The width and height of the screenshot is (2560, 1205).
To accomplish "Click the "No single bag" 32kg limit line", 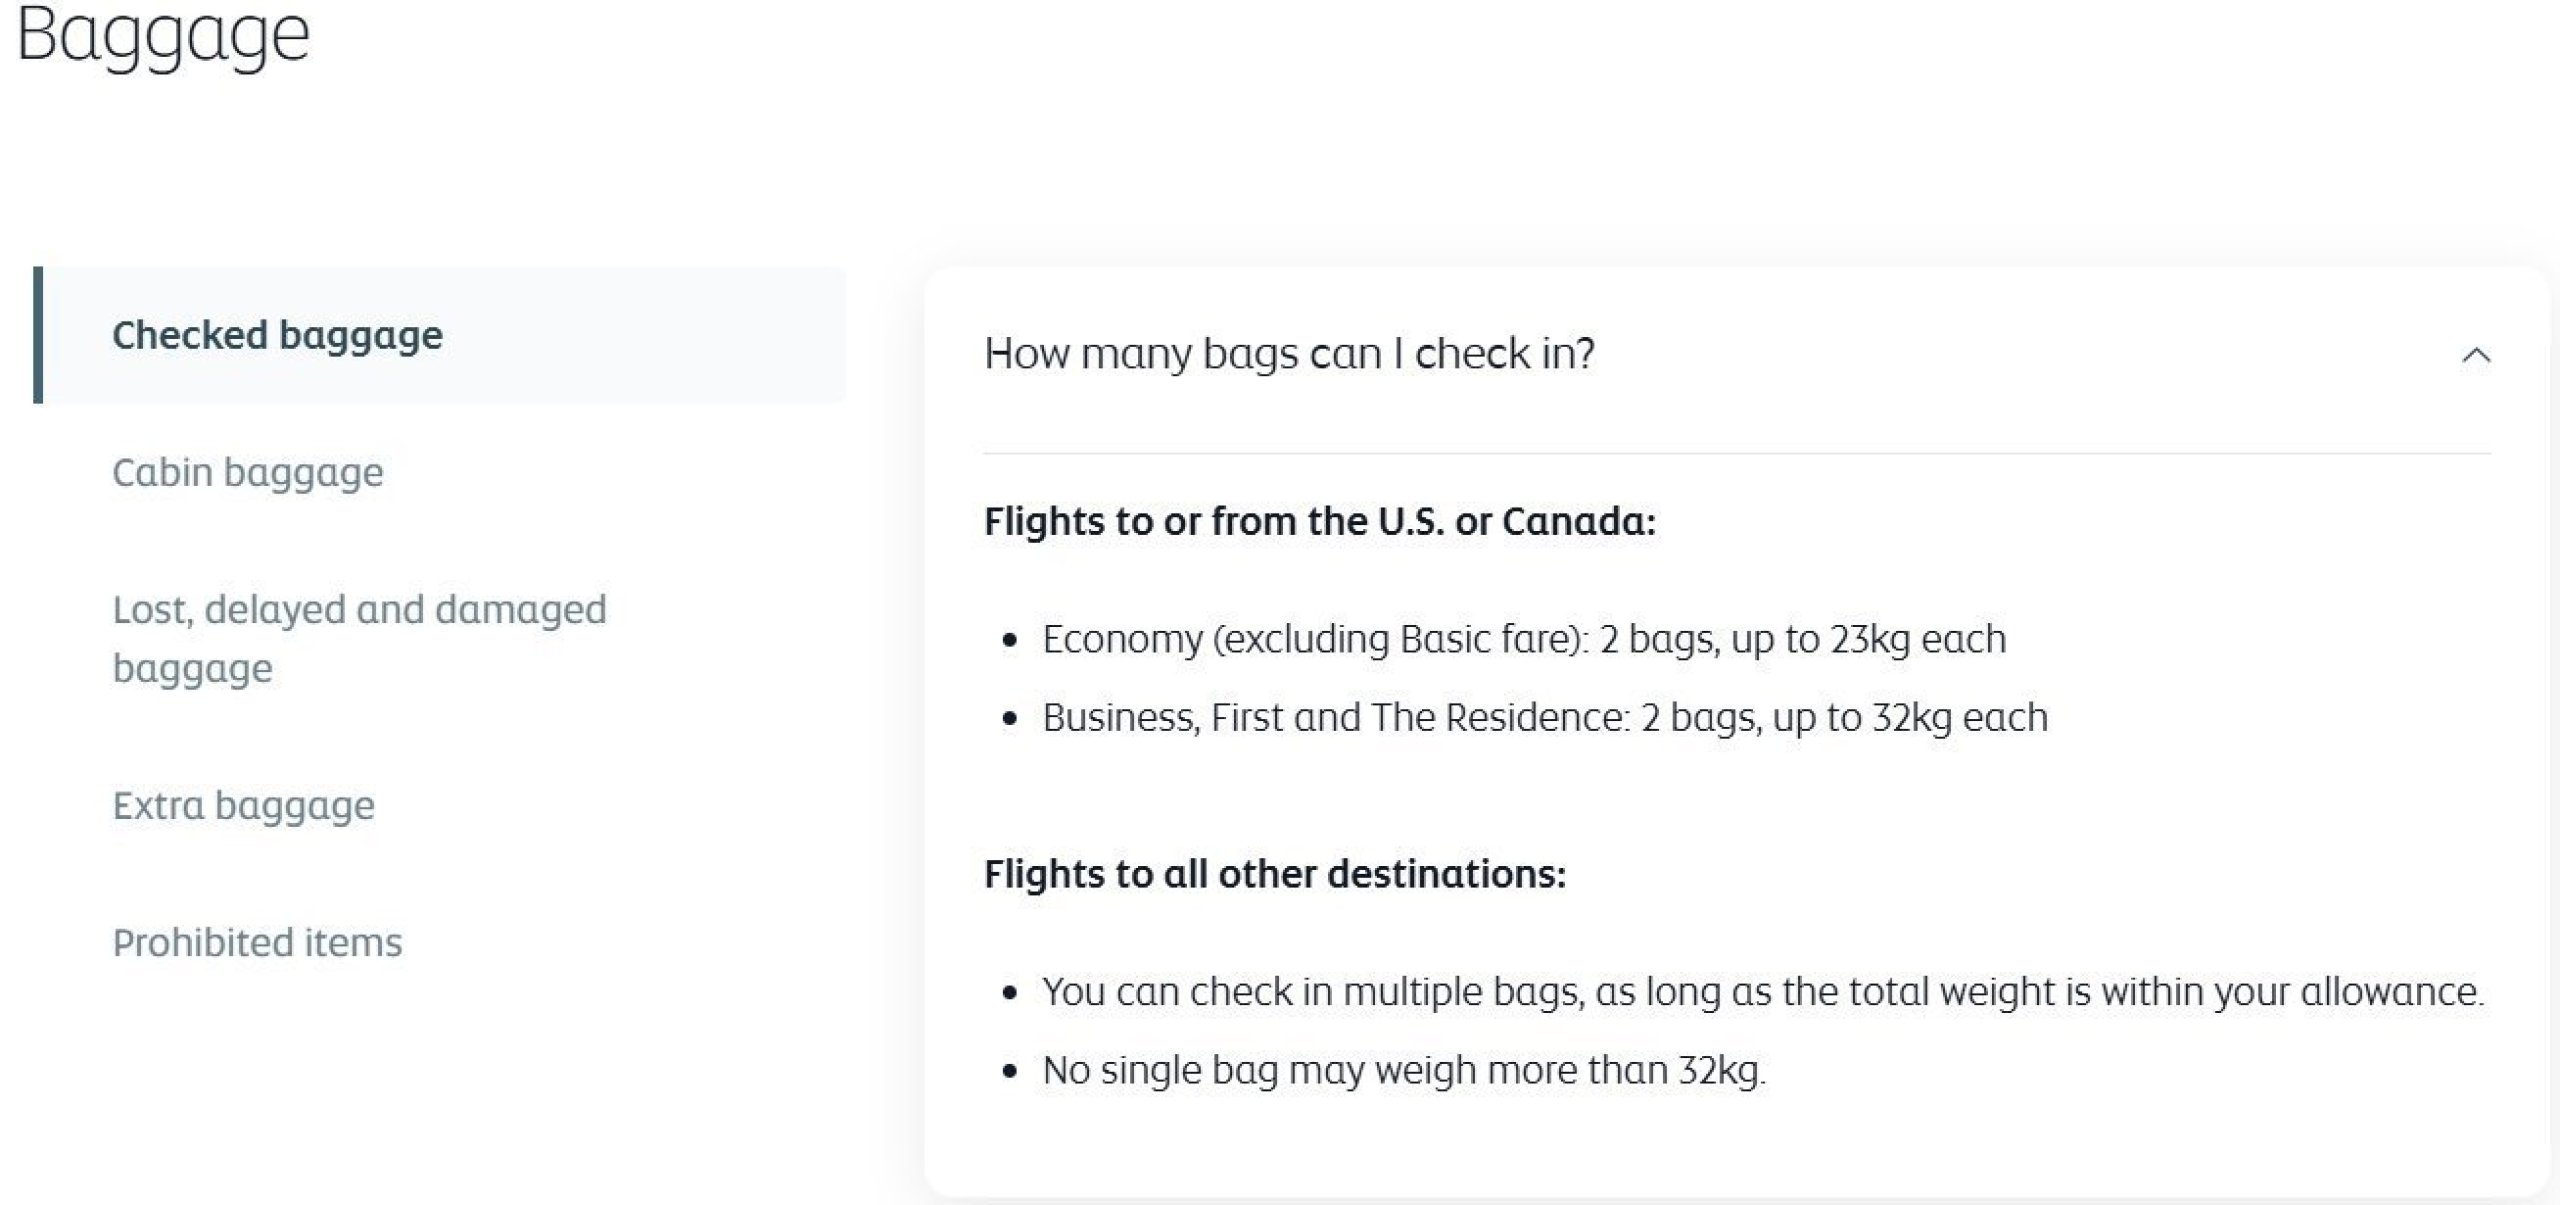I will [x=1403, y=1070].
